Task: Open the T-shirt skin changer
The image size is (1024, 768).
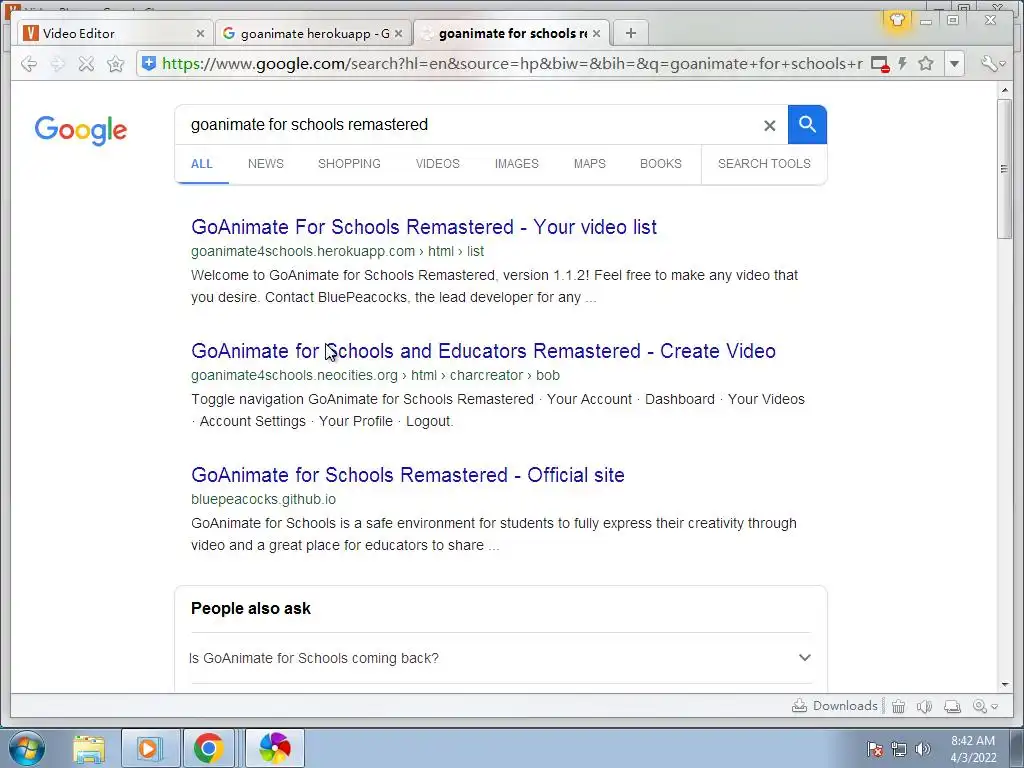Action: (x=897, y=20)
